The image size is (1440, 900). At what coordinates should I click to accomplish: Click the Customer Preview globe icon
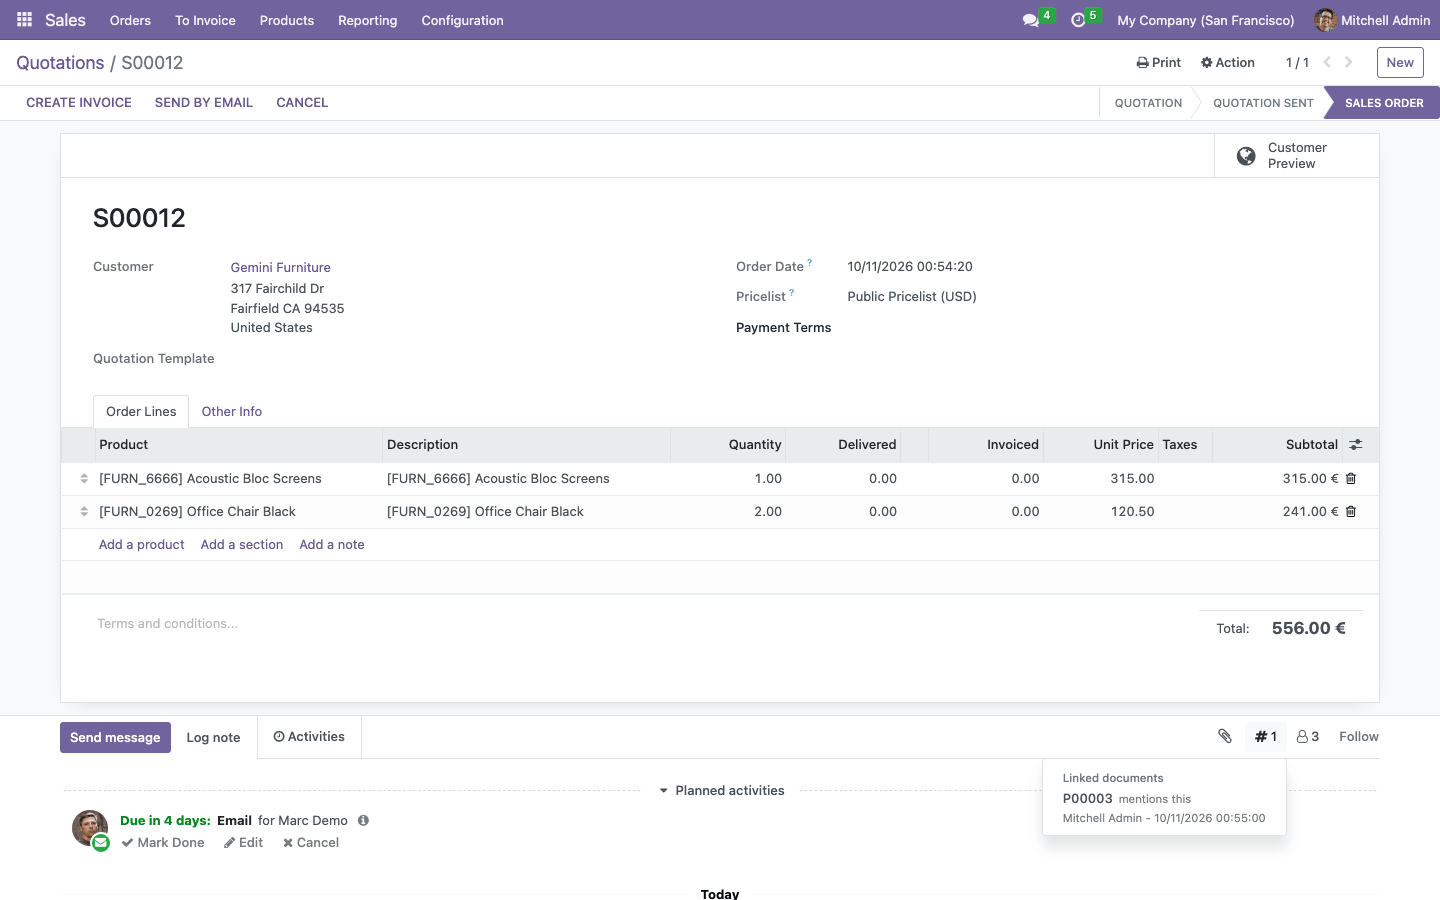1246,156
